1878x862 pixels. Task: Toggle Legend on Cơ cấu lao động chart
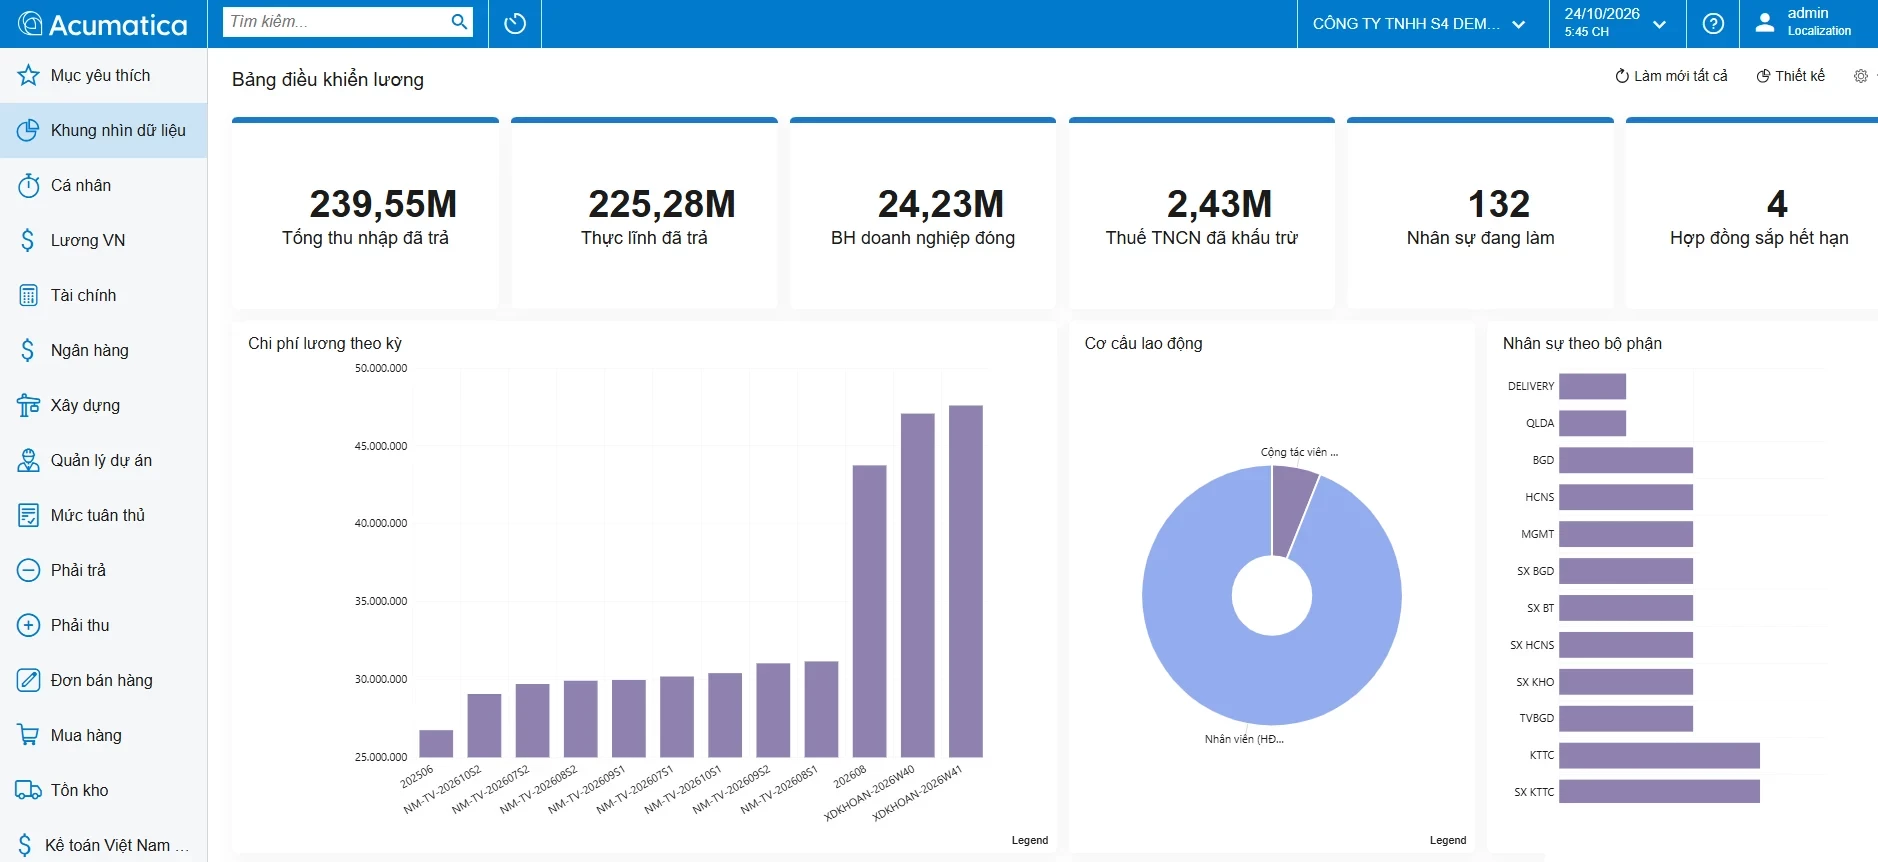tap(1447, 840)
